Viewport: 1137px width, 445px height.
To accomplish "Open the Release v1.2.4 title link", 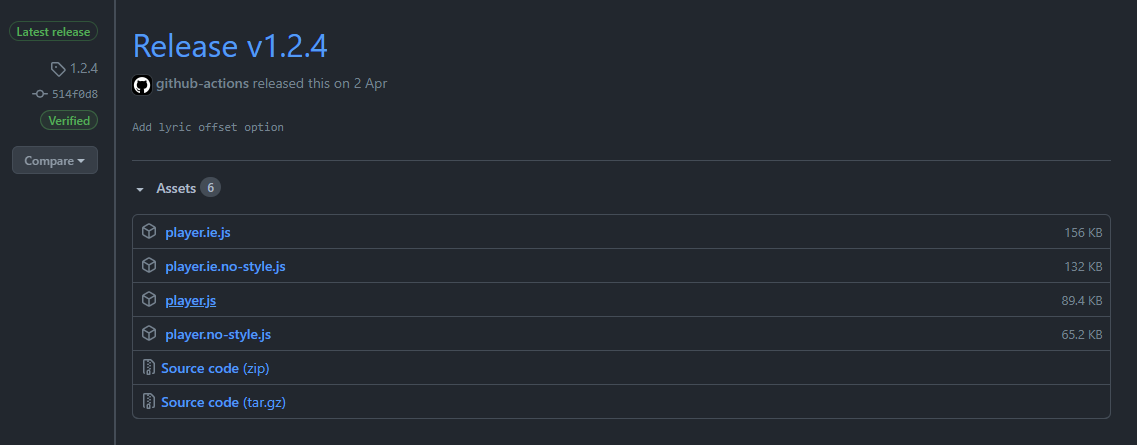I will (230, 46).
